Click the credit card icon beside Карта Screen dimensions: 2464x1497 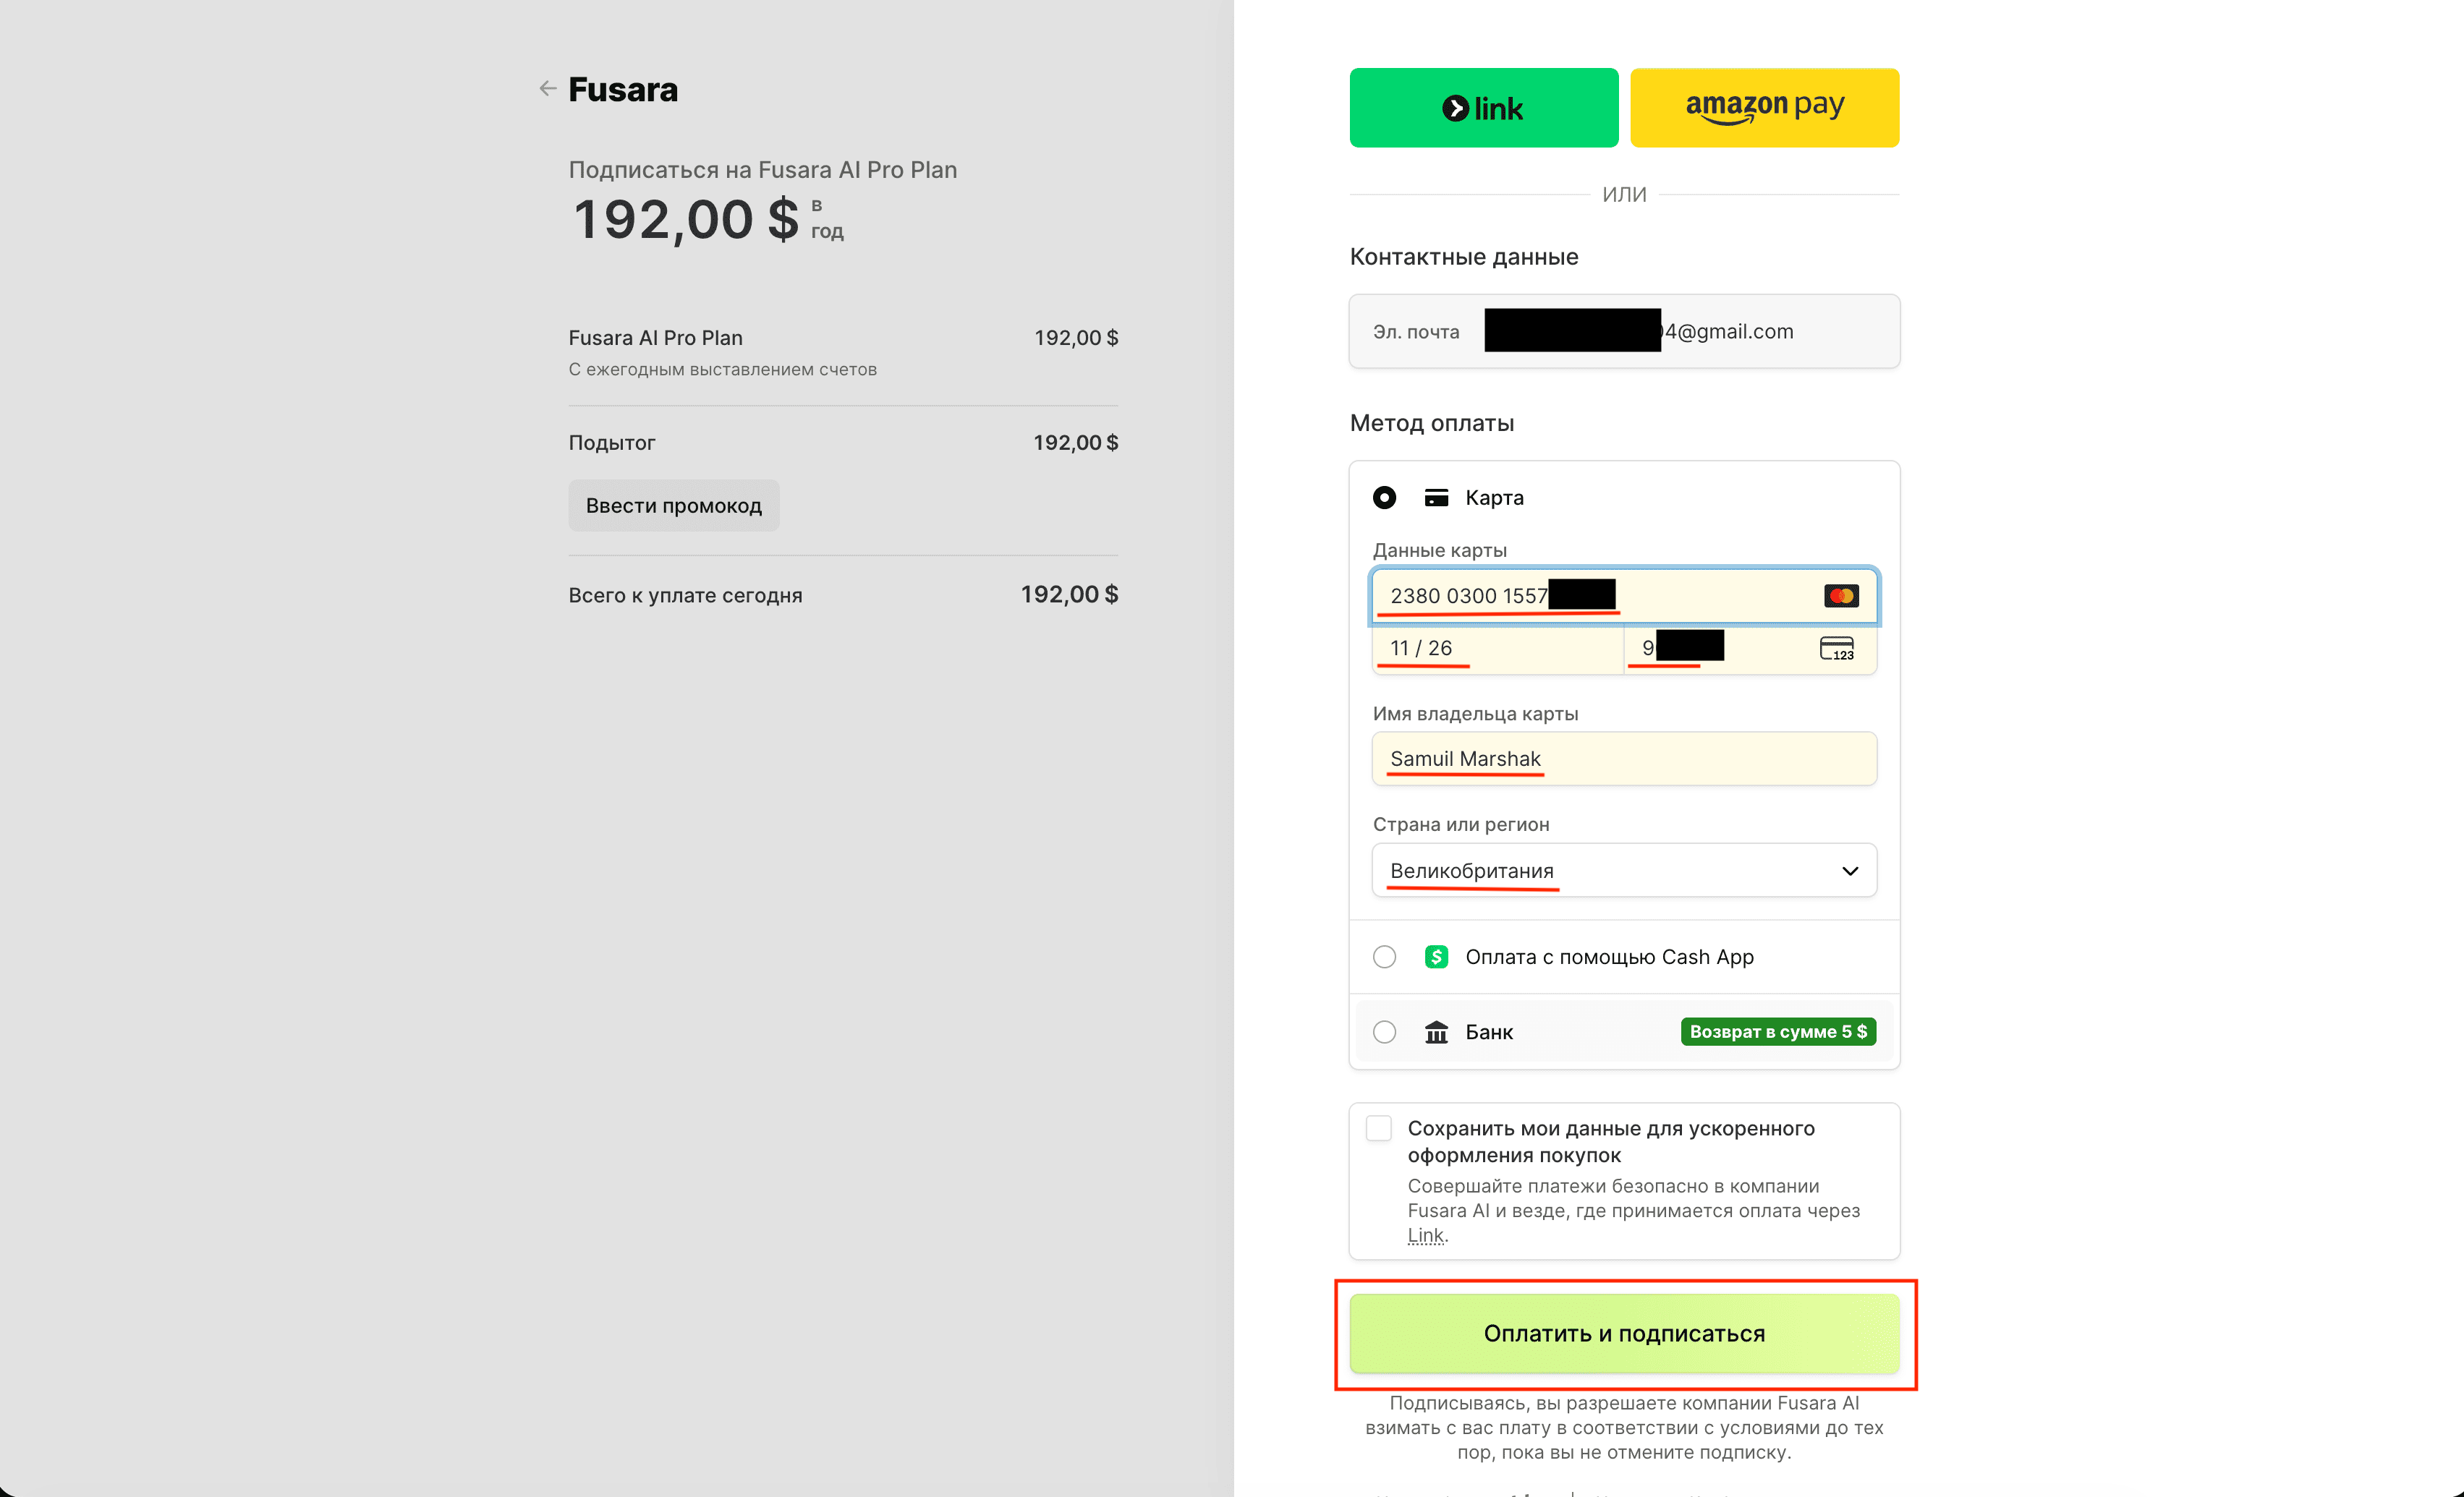[1436, 498]
